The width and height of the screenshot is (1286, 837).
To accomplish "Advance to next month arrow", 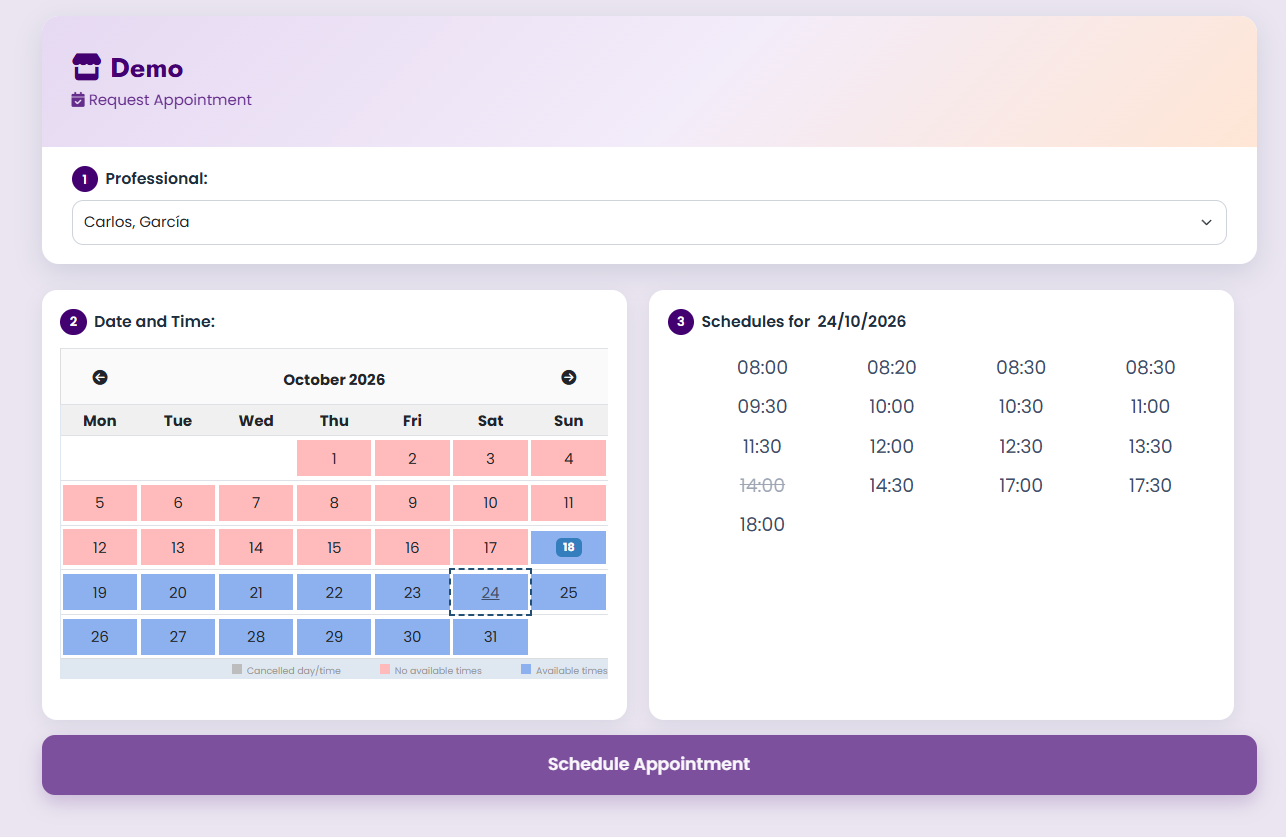I will point(569,377).
